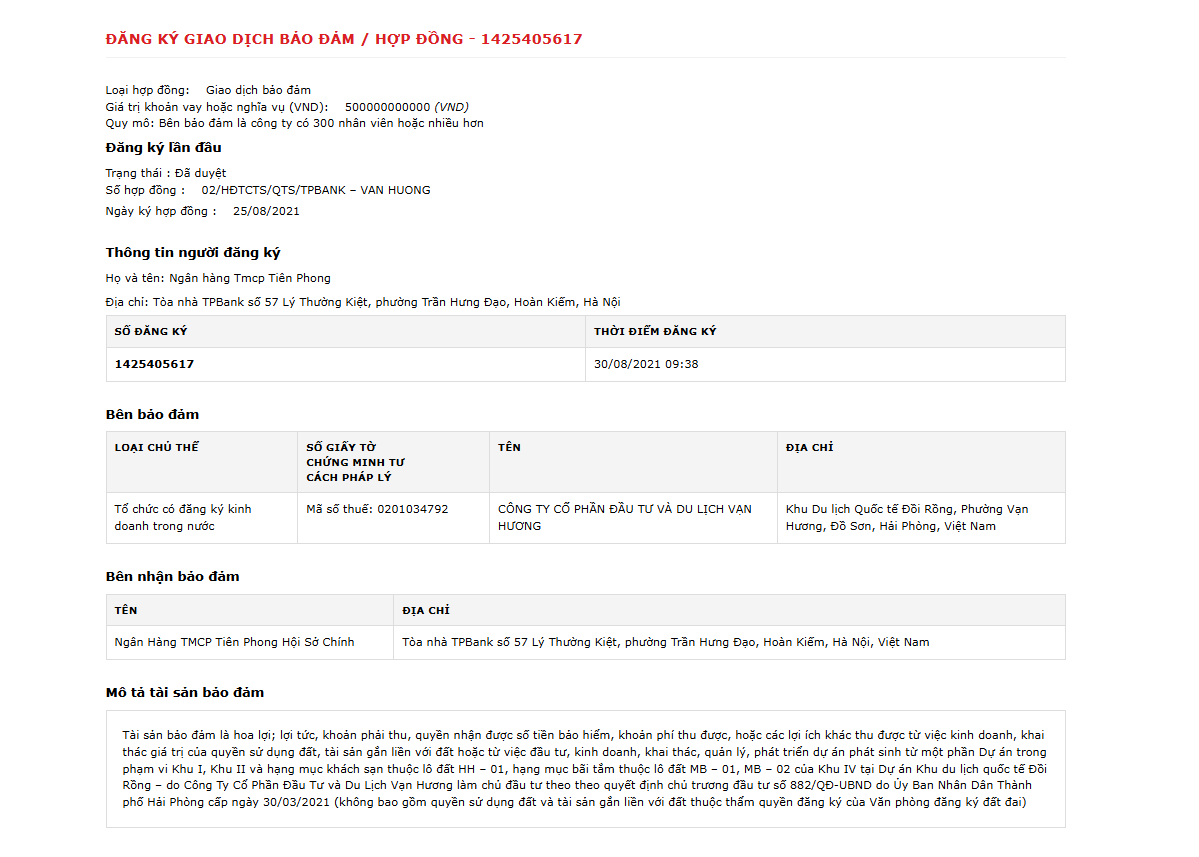Select the registration number 1425405617 cell
This screenshot has width=1199, height=857.
click(346, 365)
